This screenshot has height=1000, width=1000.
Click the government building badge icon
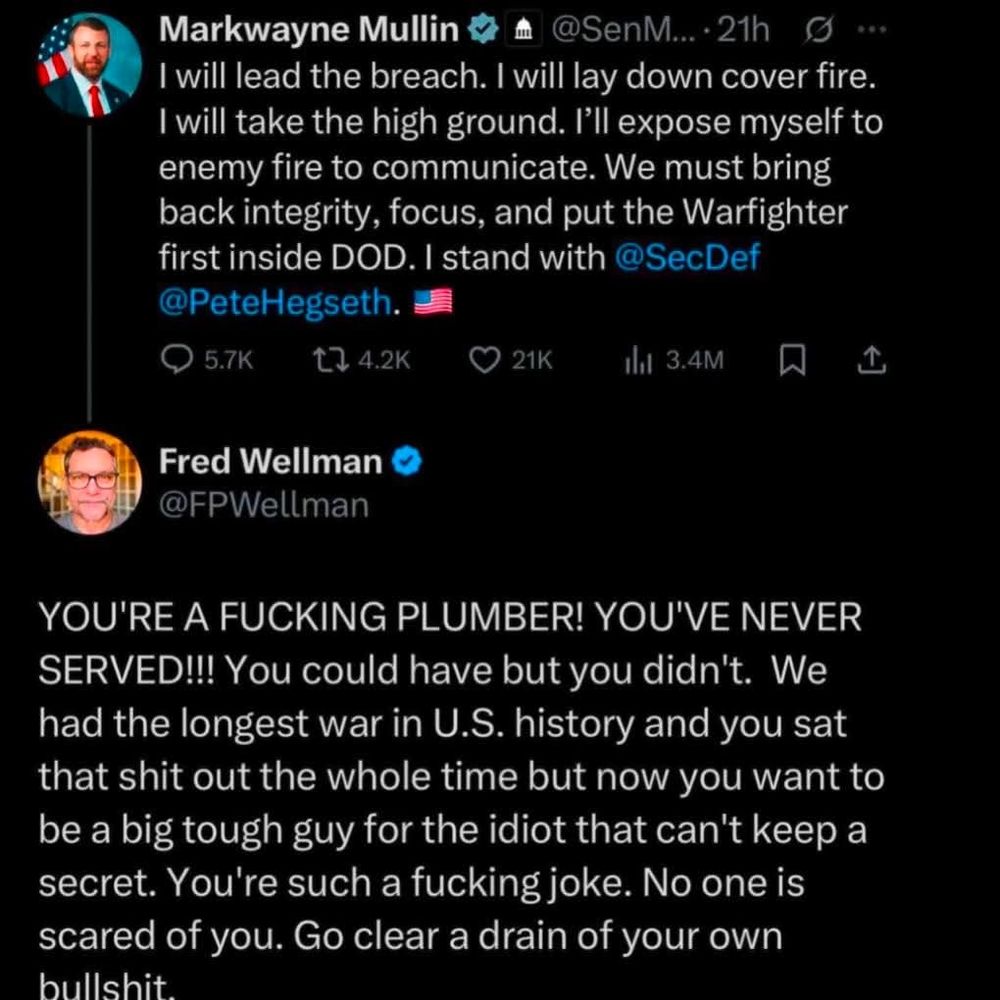pyautogui.click(x=521, y=32)
